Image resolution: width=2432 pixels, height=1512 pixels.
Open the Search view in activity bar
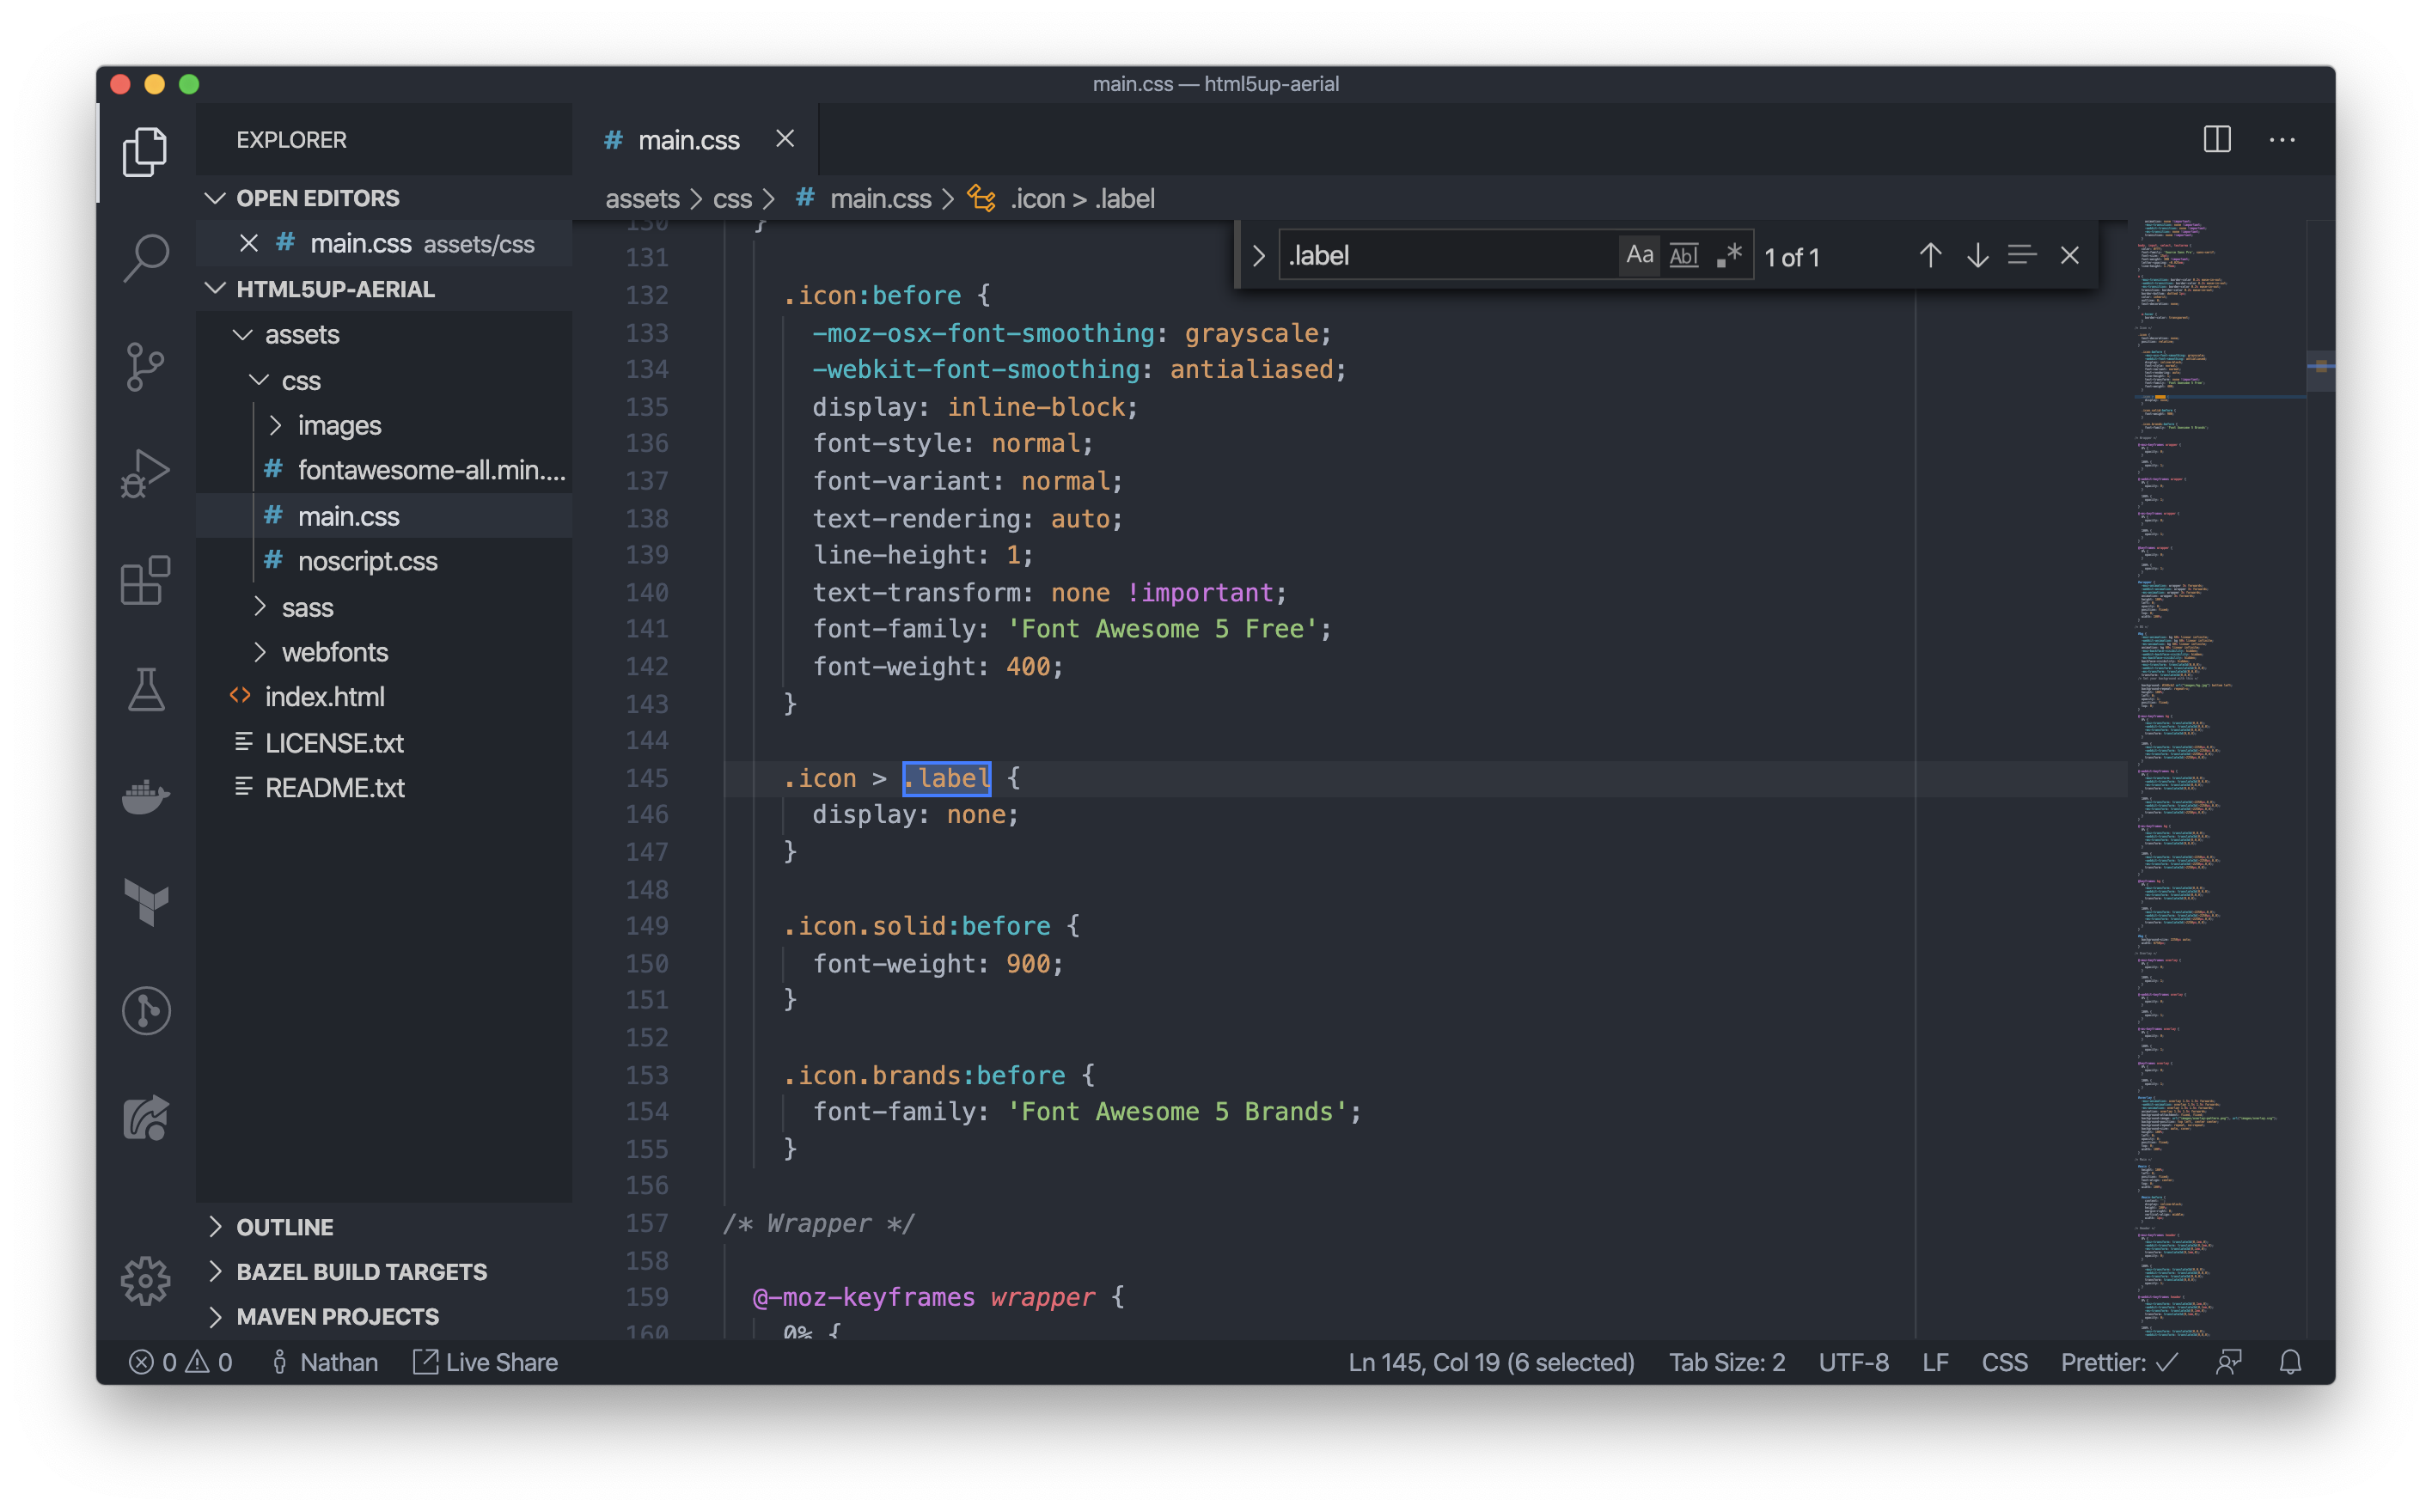146,258
